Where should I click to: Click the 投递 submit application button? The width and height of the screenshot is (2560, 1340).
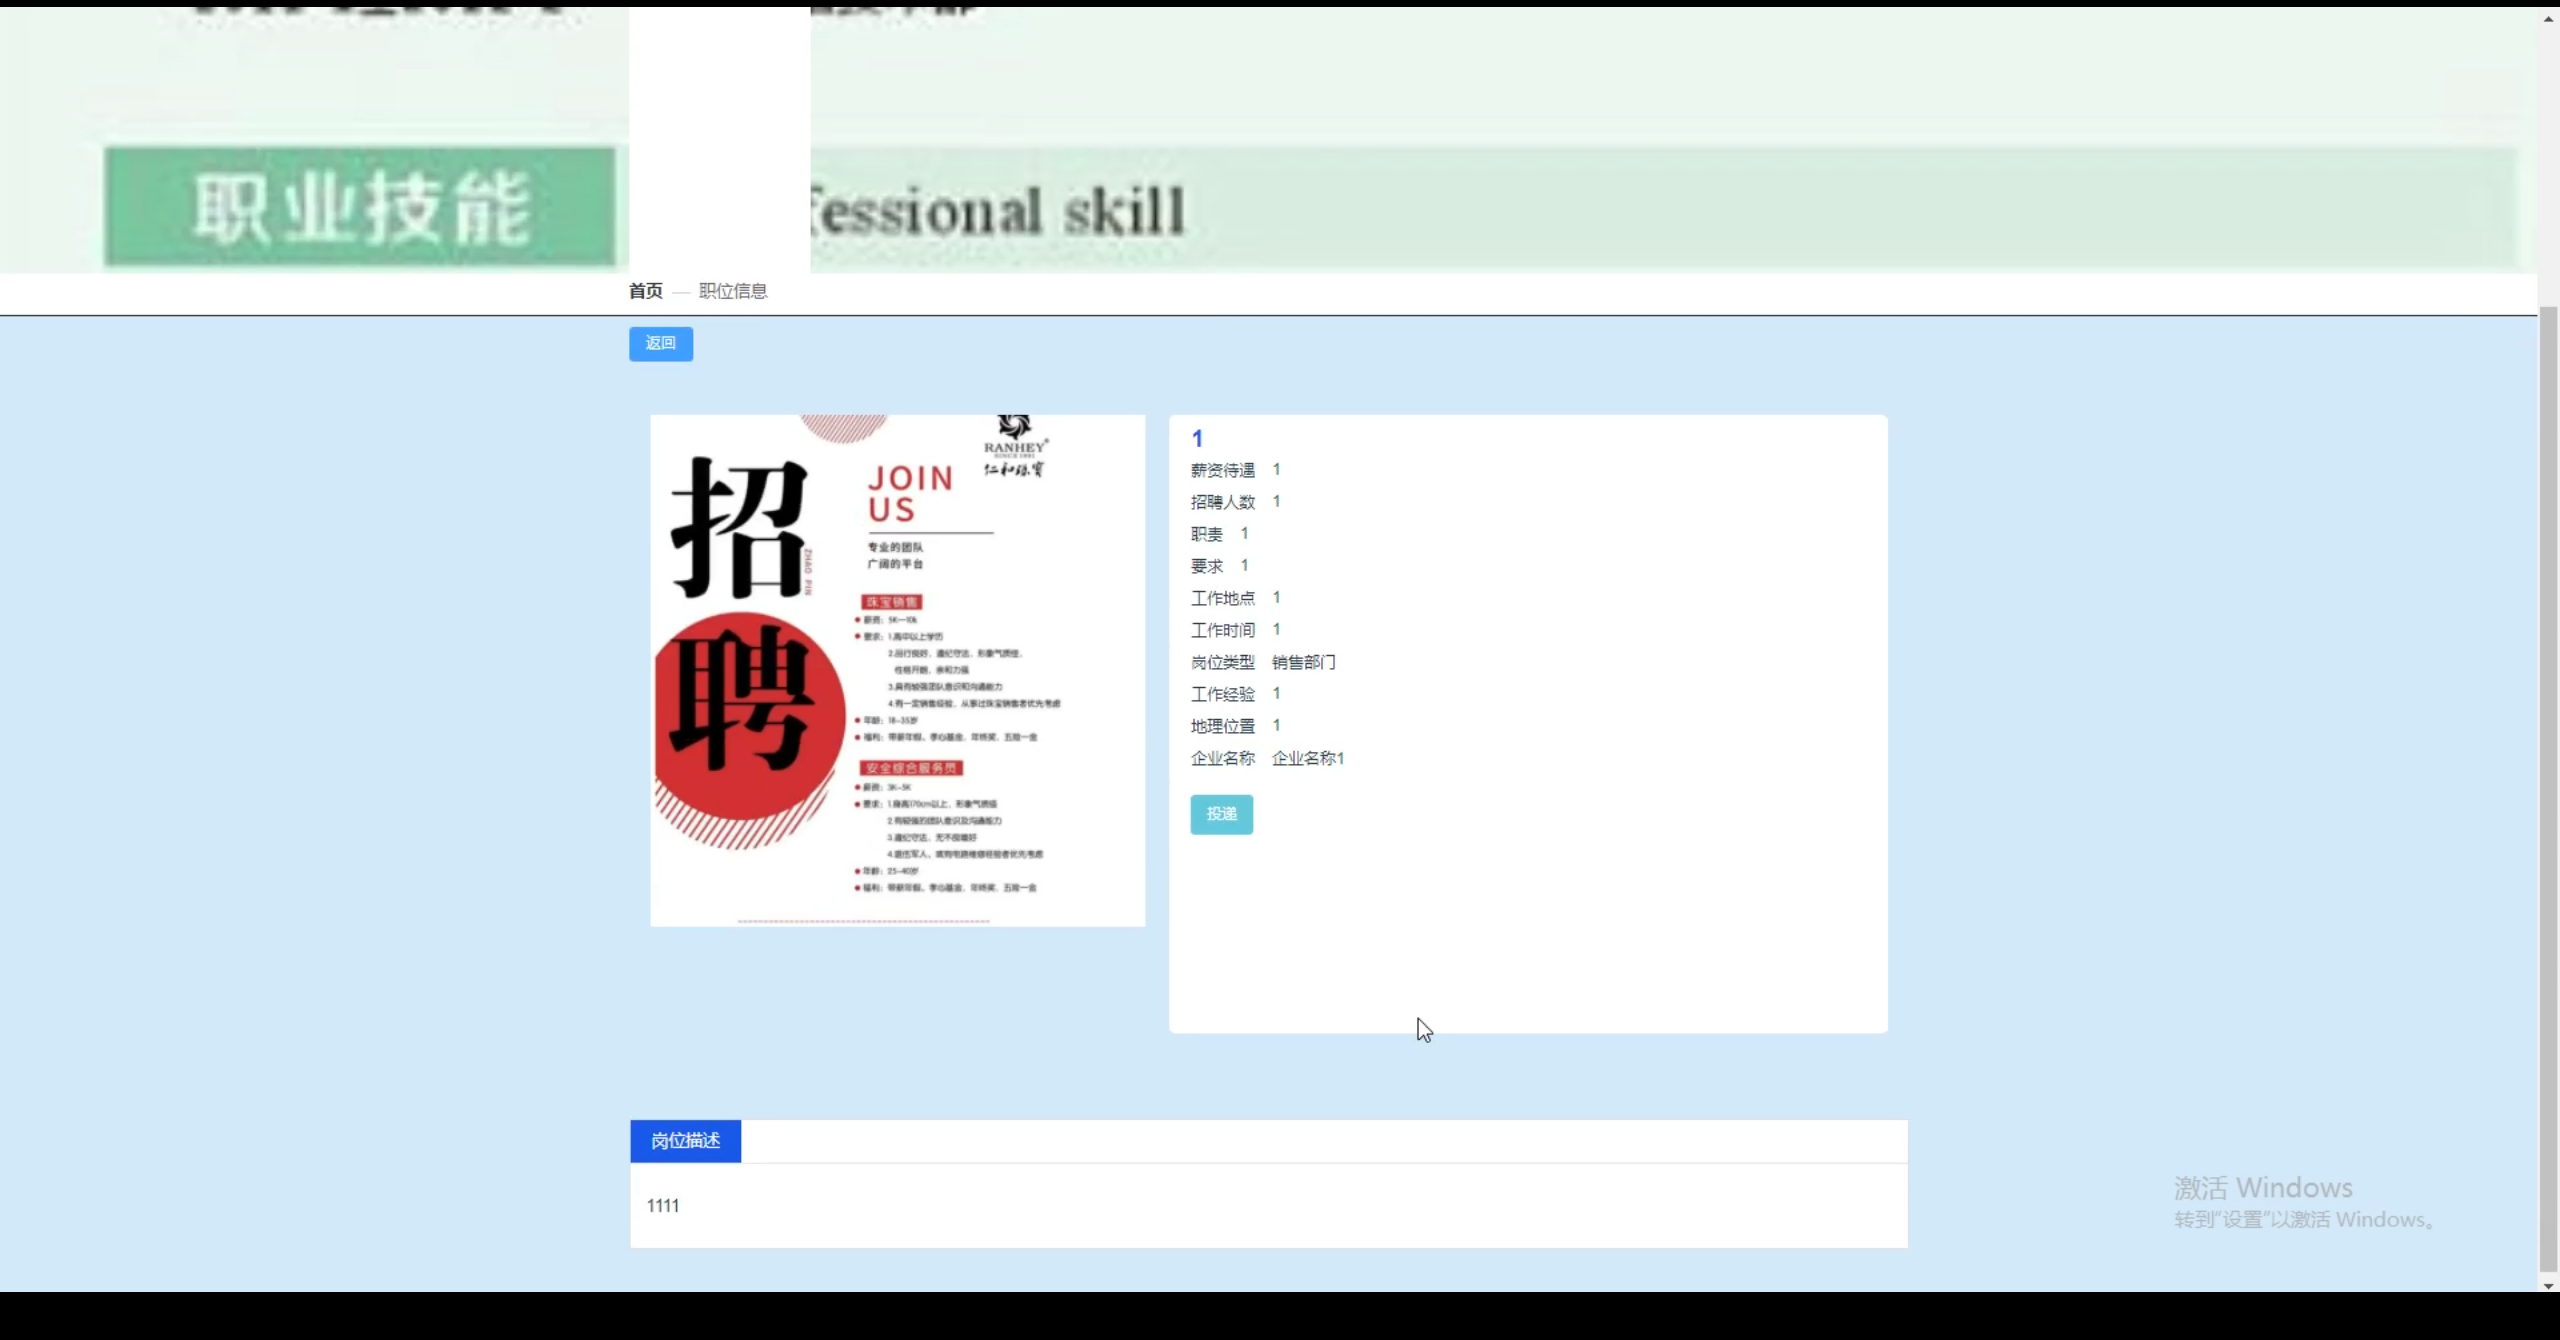(x=1221, y=814)
